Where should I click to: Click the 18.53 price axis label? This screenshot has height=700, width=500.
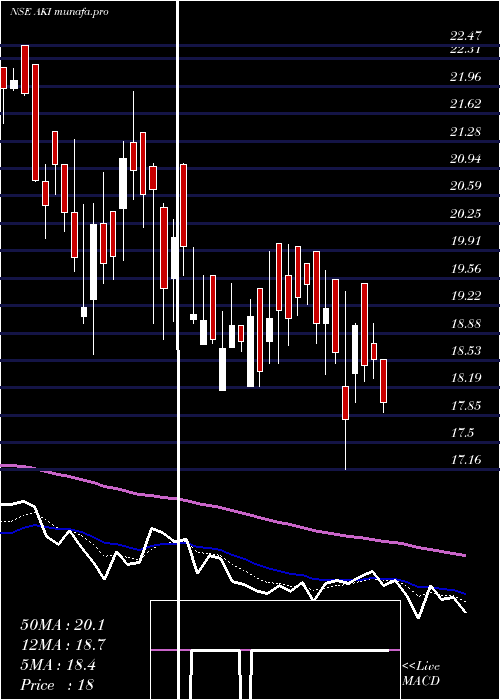pos(466,351)
